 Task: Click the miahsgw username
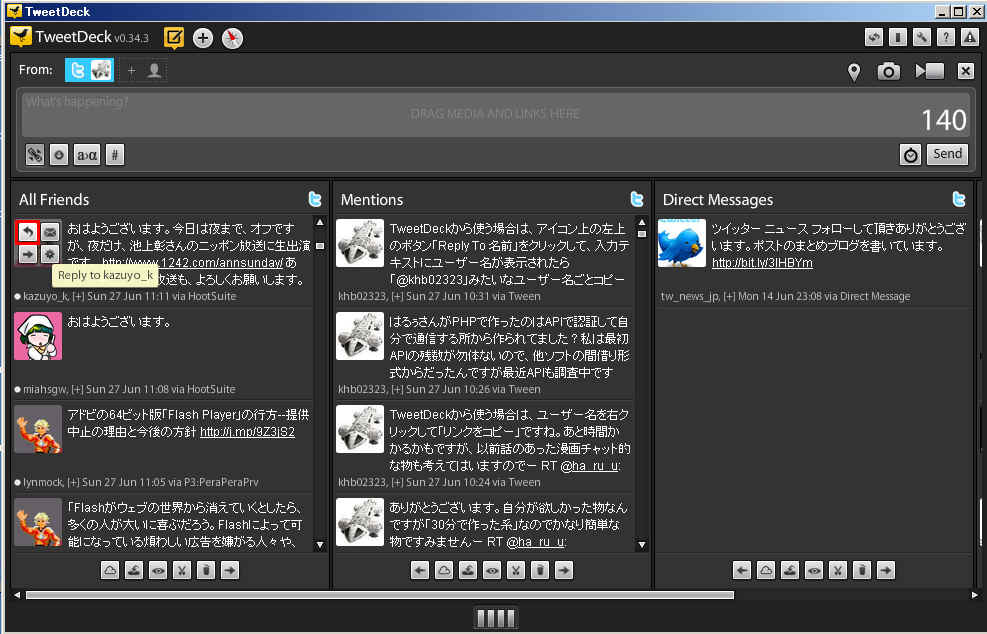(45, 389)
